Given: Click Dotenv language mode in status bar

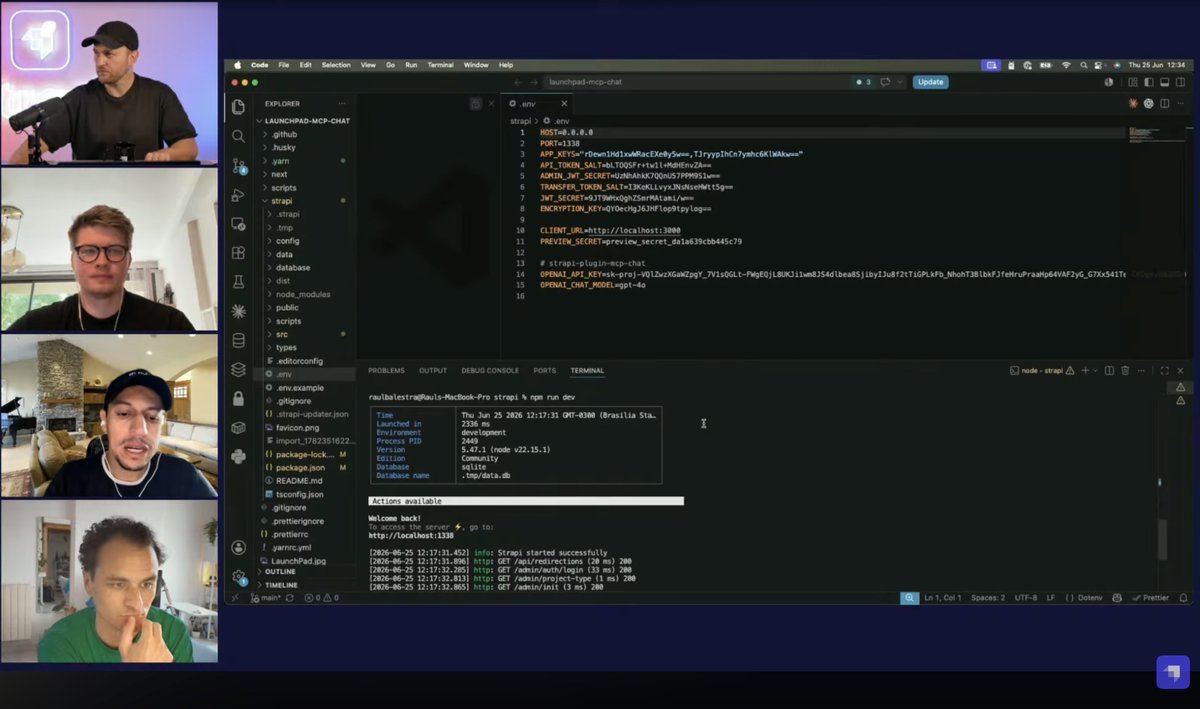Looking at the screenshot, I should (1083, 597).
